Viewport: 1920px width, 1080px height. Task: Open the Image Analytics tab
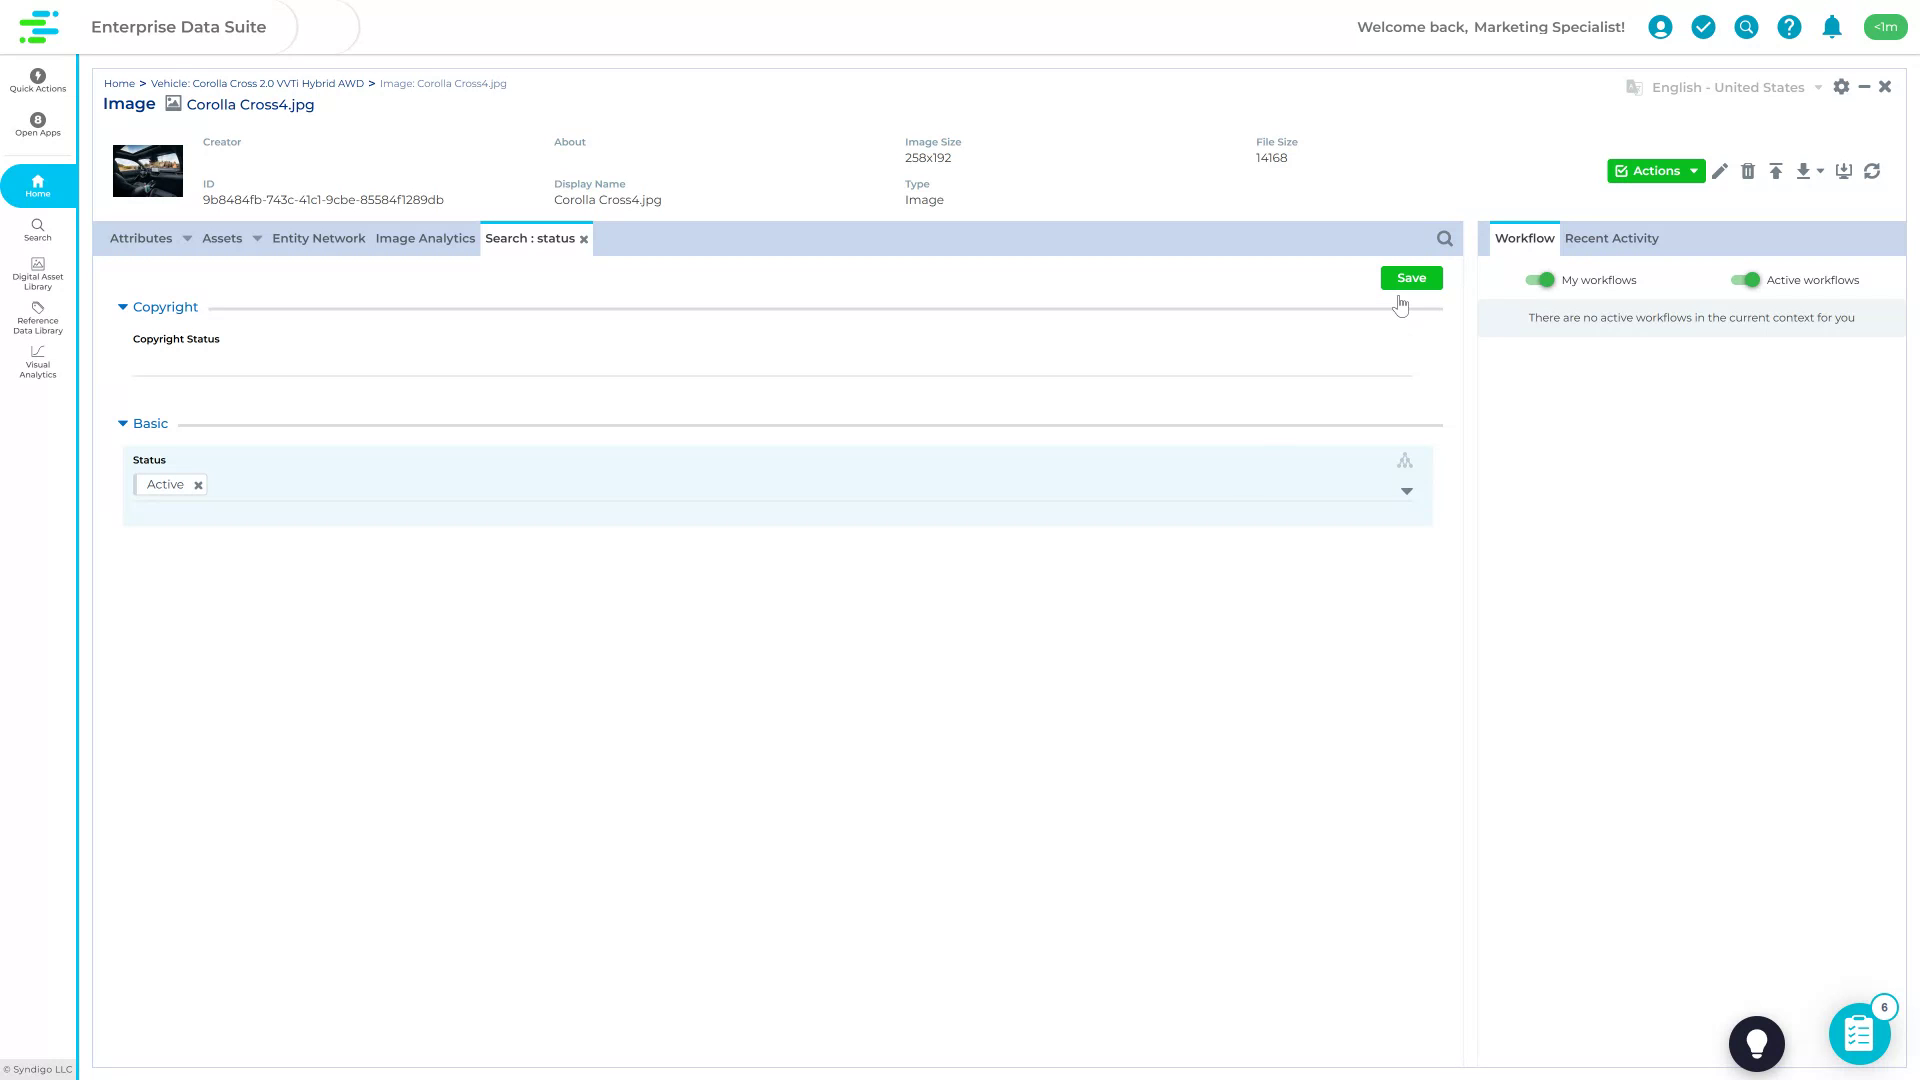(x=425, y=238)
